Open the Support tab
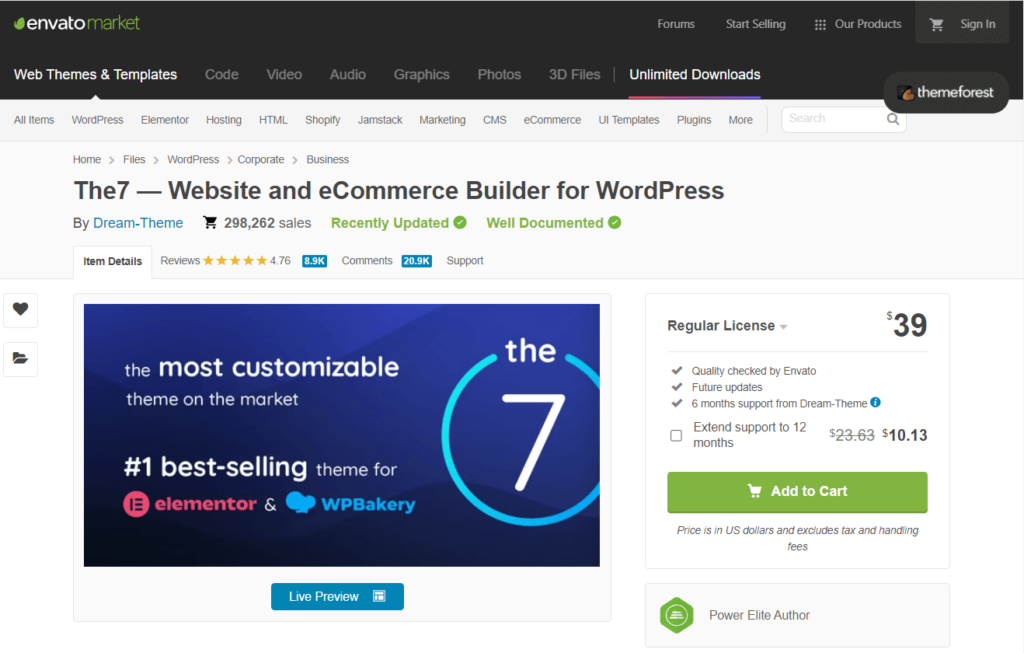Image resolution: width=1024 pixels, height=653 pixels. click(465, 261)
